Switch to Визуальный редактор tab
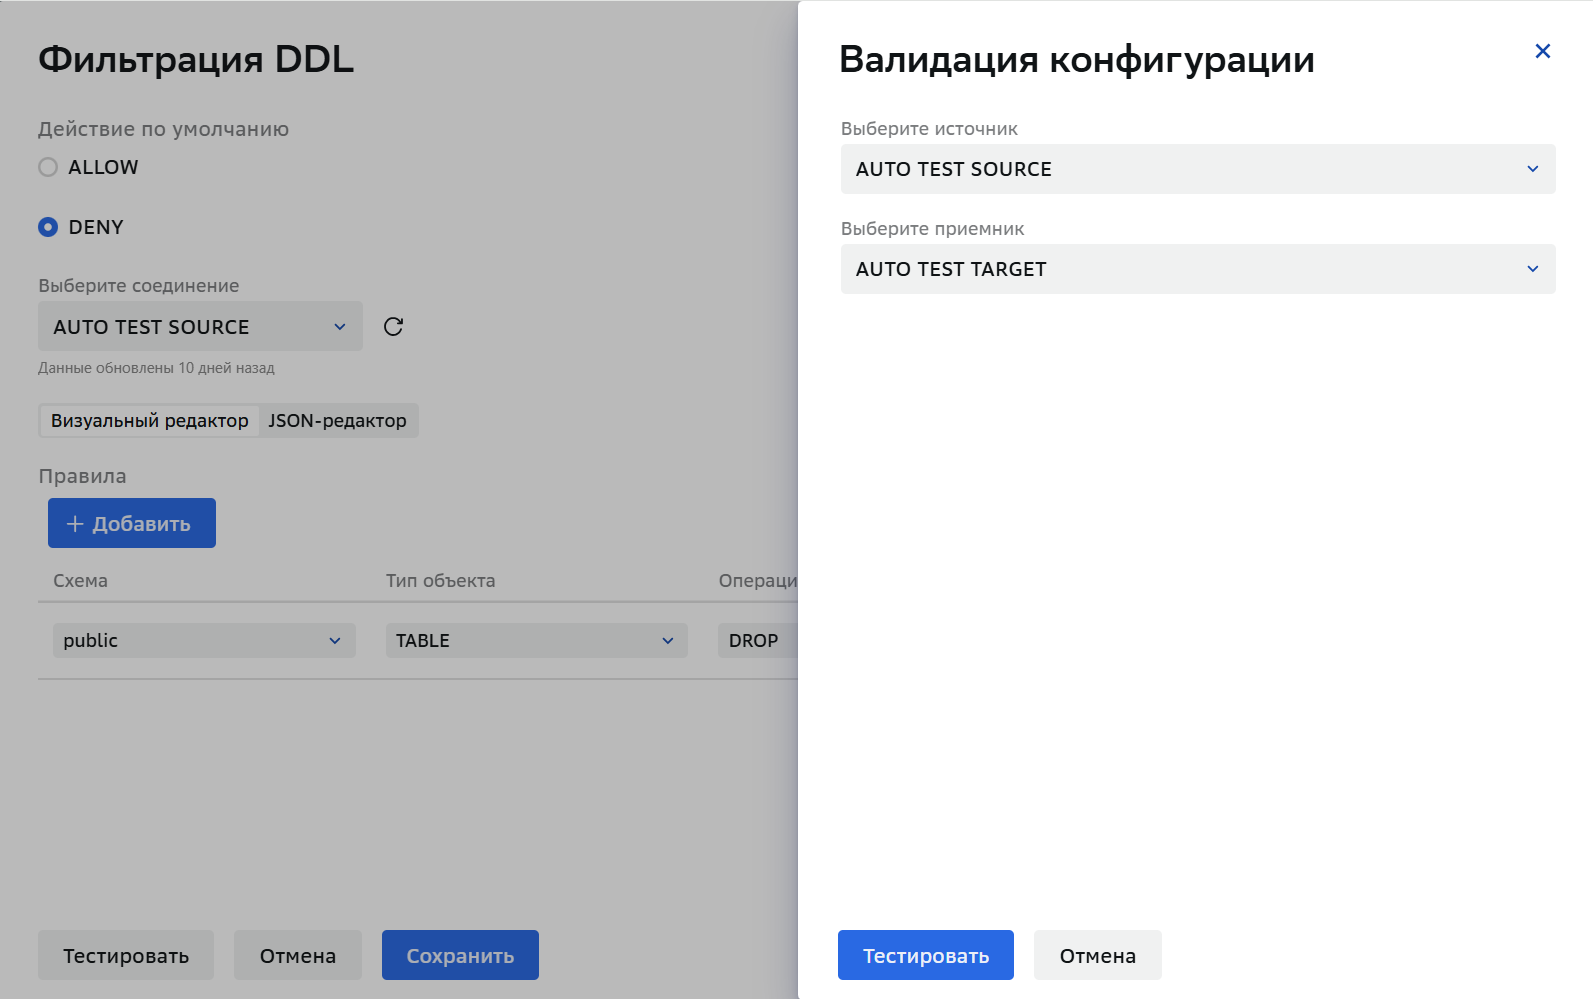The width and height of the screenshot is (1593, 999). [150, 421]
